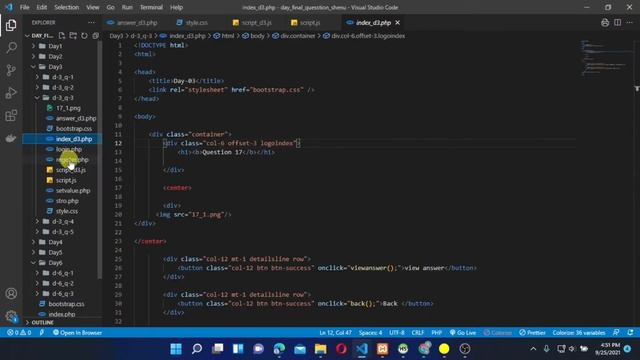This screenshot has width=640, height=360.
Task: Click Colorize variables status item
Action: pyautogui.click(x=579, y=333)
